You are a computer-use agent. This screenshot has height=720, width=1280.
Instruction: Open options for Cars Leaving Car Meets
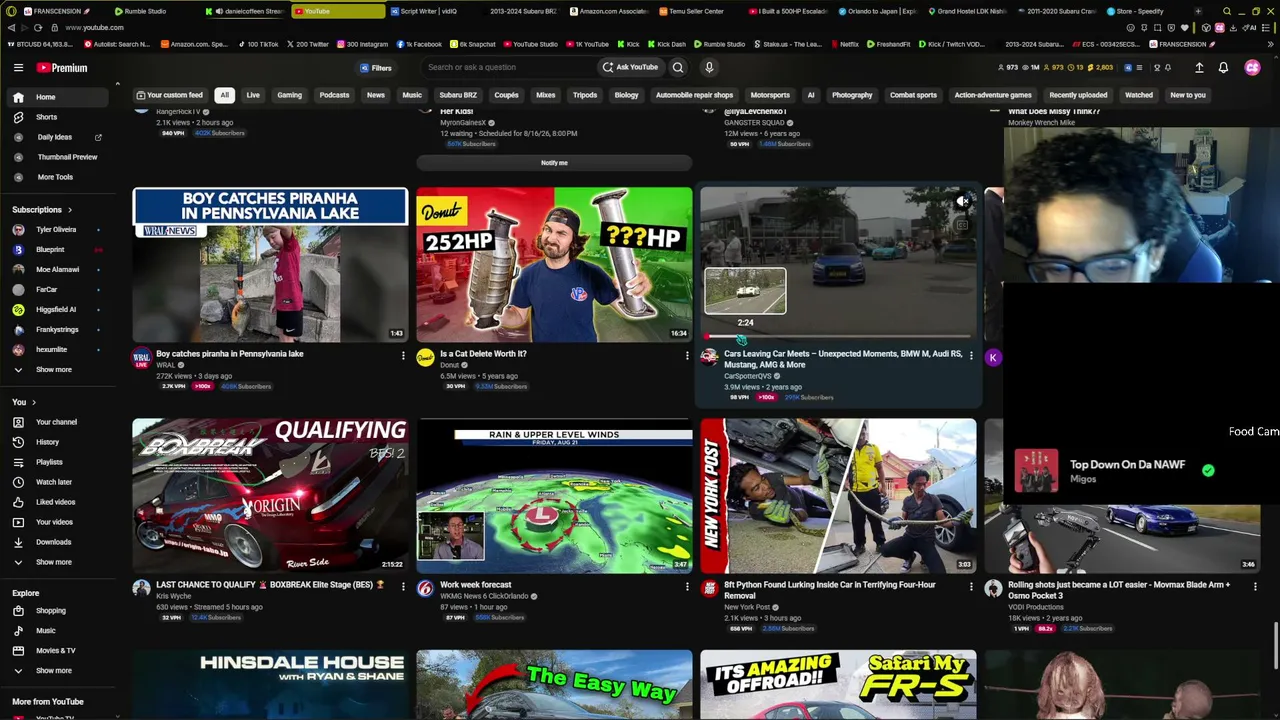click(x=971, y=355)
